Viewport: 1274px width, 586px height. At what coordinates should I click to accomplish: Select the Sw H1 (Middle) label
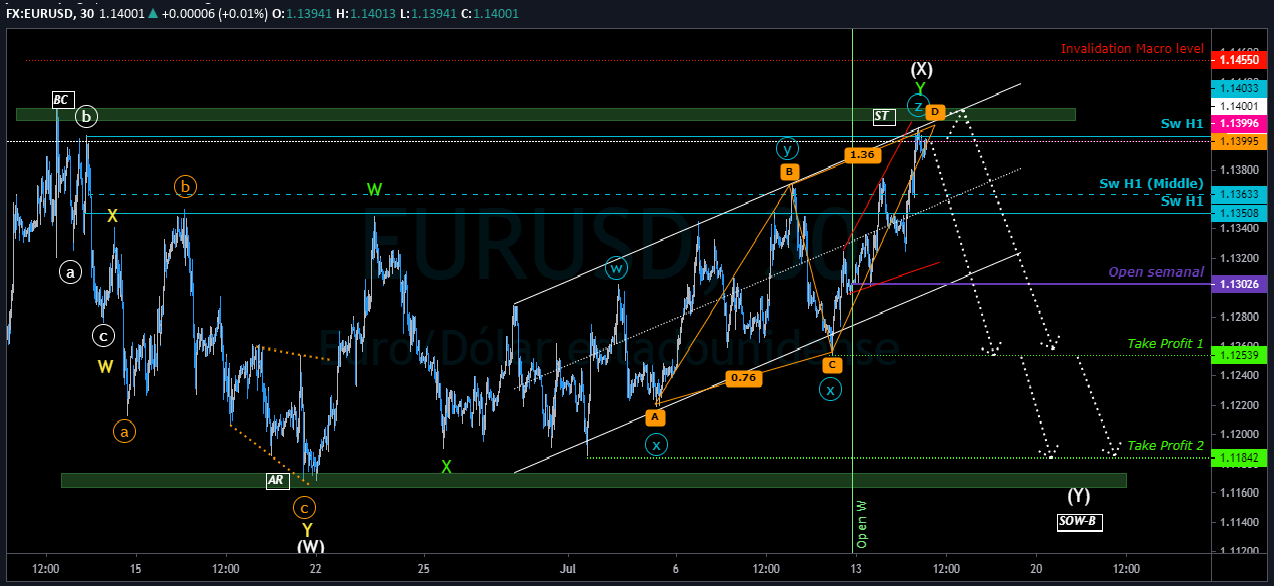pyautogui.click(x=1151, y=183)
